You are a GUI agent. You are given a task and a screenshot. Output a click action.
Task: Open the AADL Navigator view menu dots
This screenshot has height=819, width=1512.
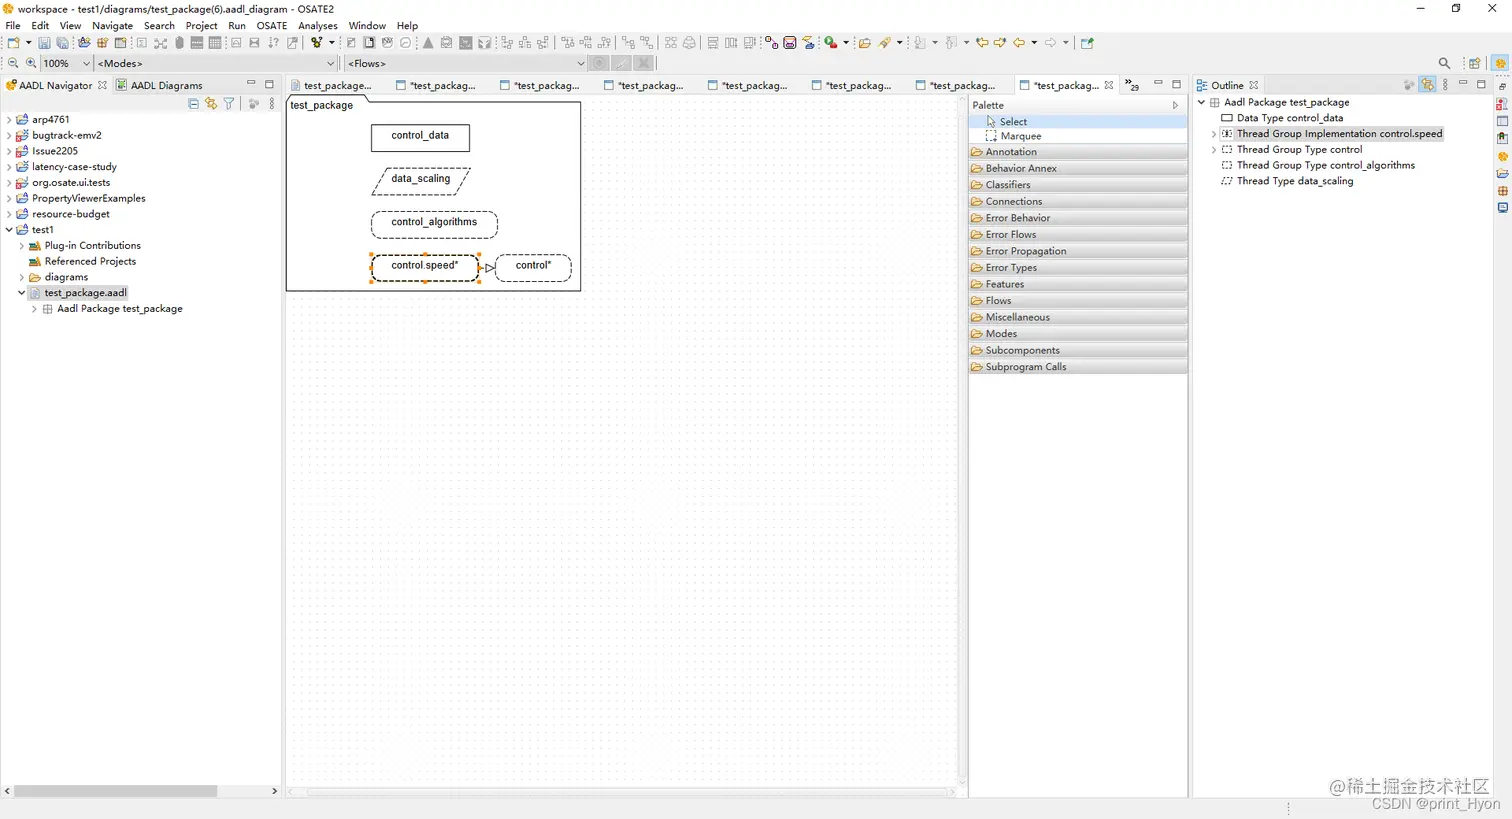point(272,104)
